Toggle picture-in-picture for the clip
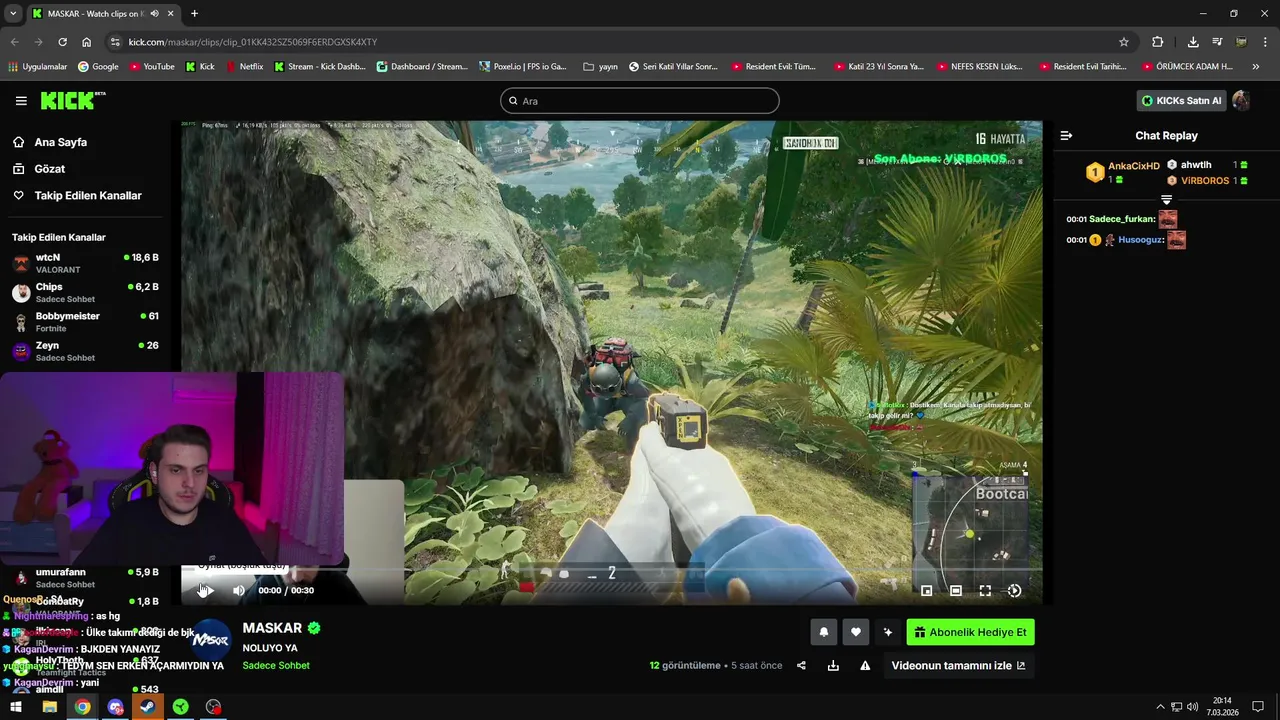Screen dimensions: 1280x720 tap(927, 591)
